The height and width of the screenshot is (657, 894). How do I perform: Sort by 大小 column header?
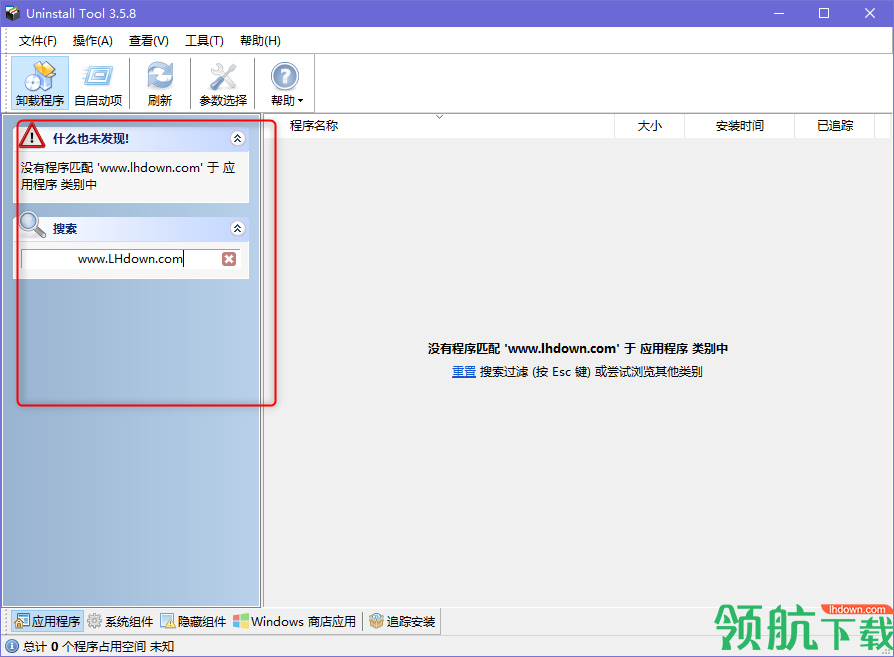click(x=649, y=125)
